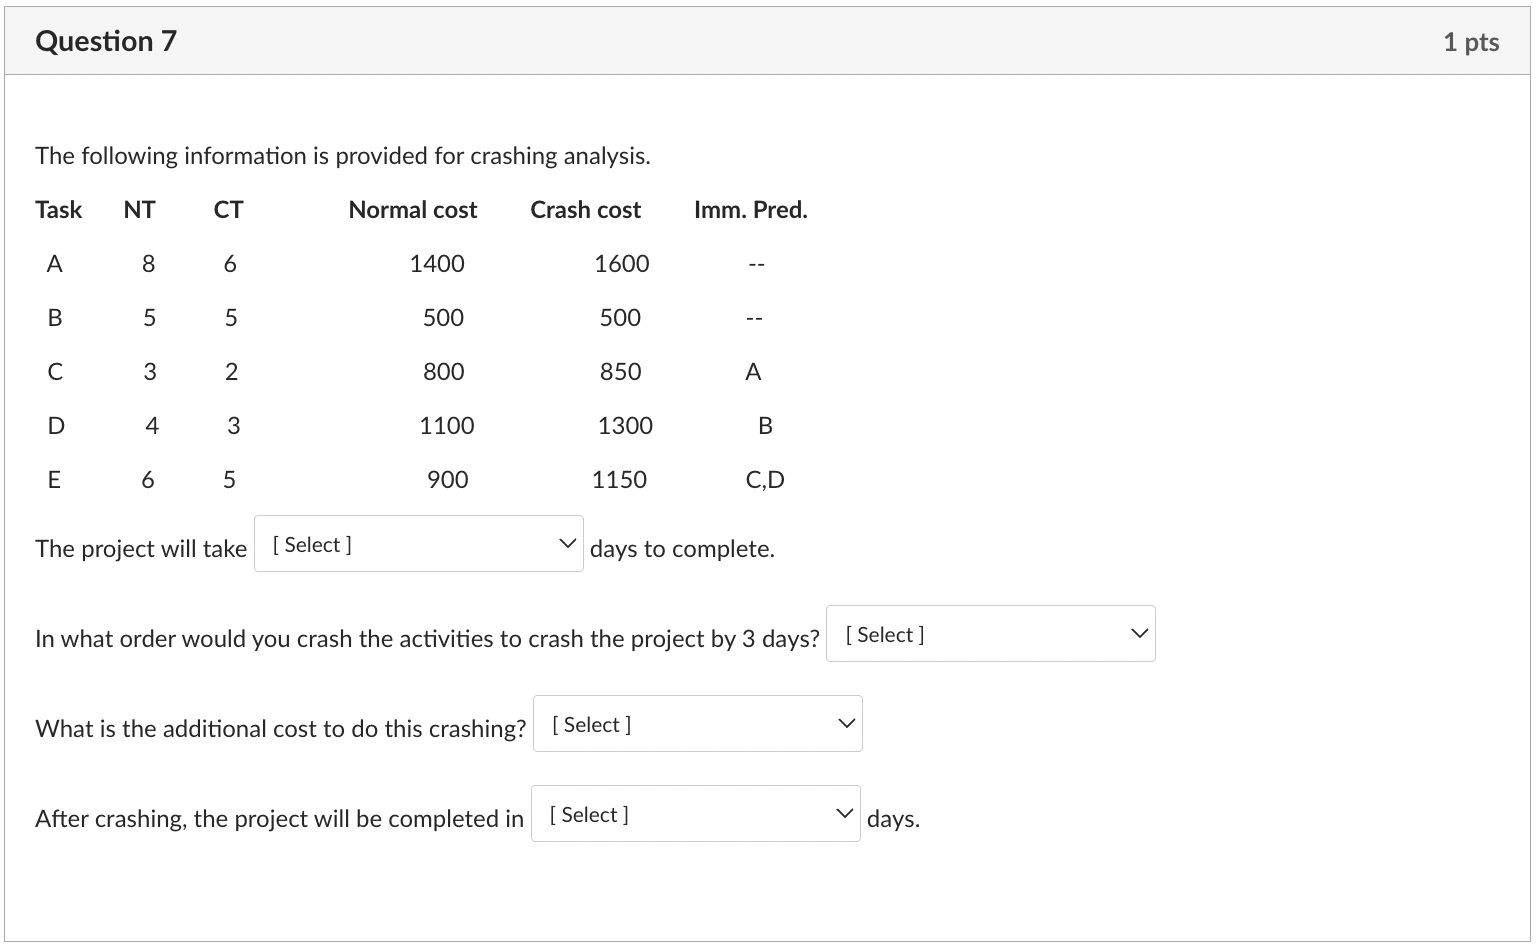This screenshot has height=946, width=1538.
Task: Open the days after crashing dropdown
Action: [694, 813]
